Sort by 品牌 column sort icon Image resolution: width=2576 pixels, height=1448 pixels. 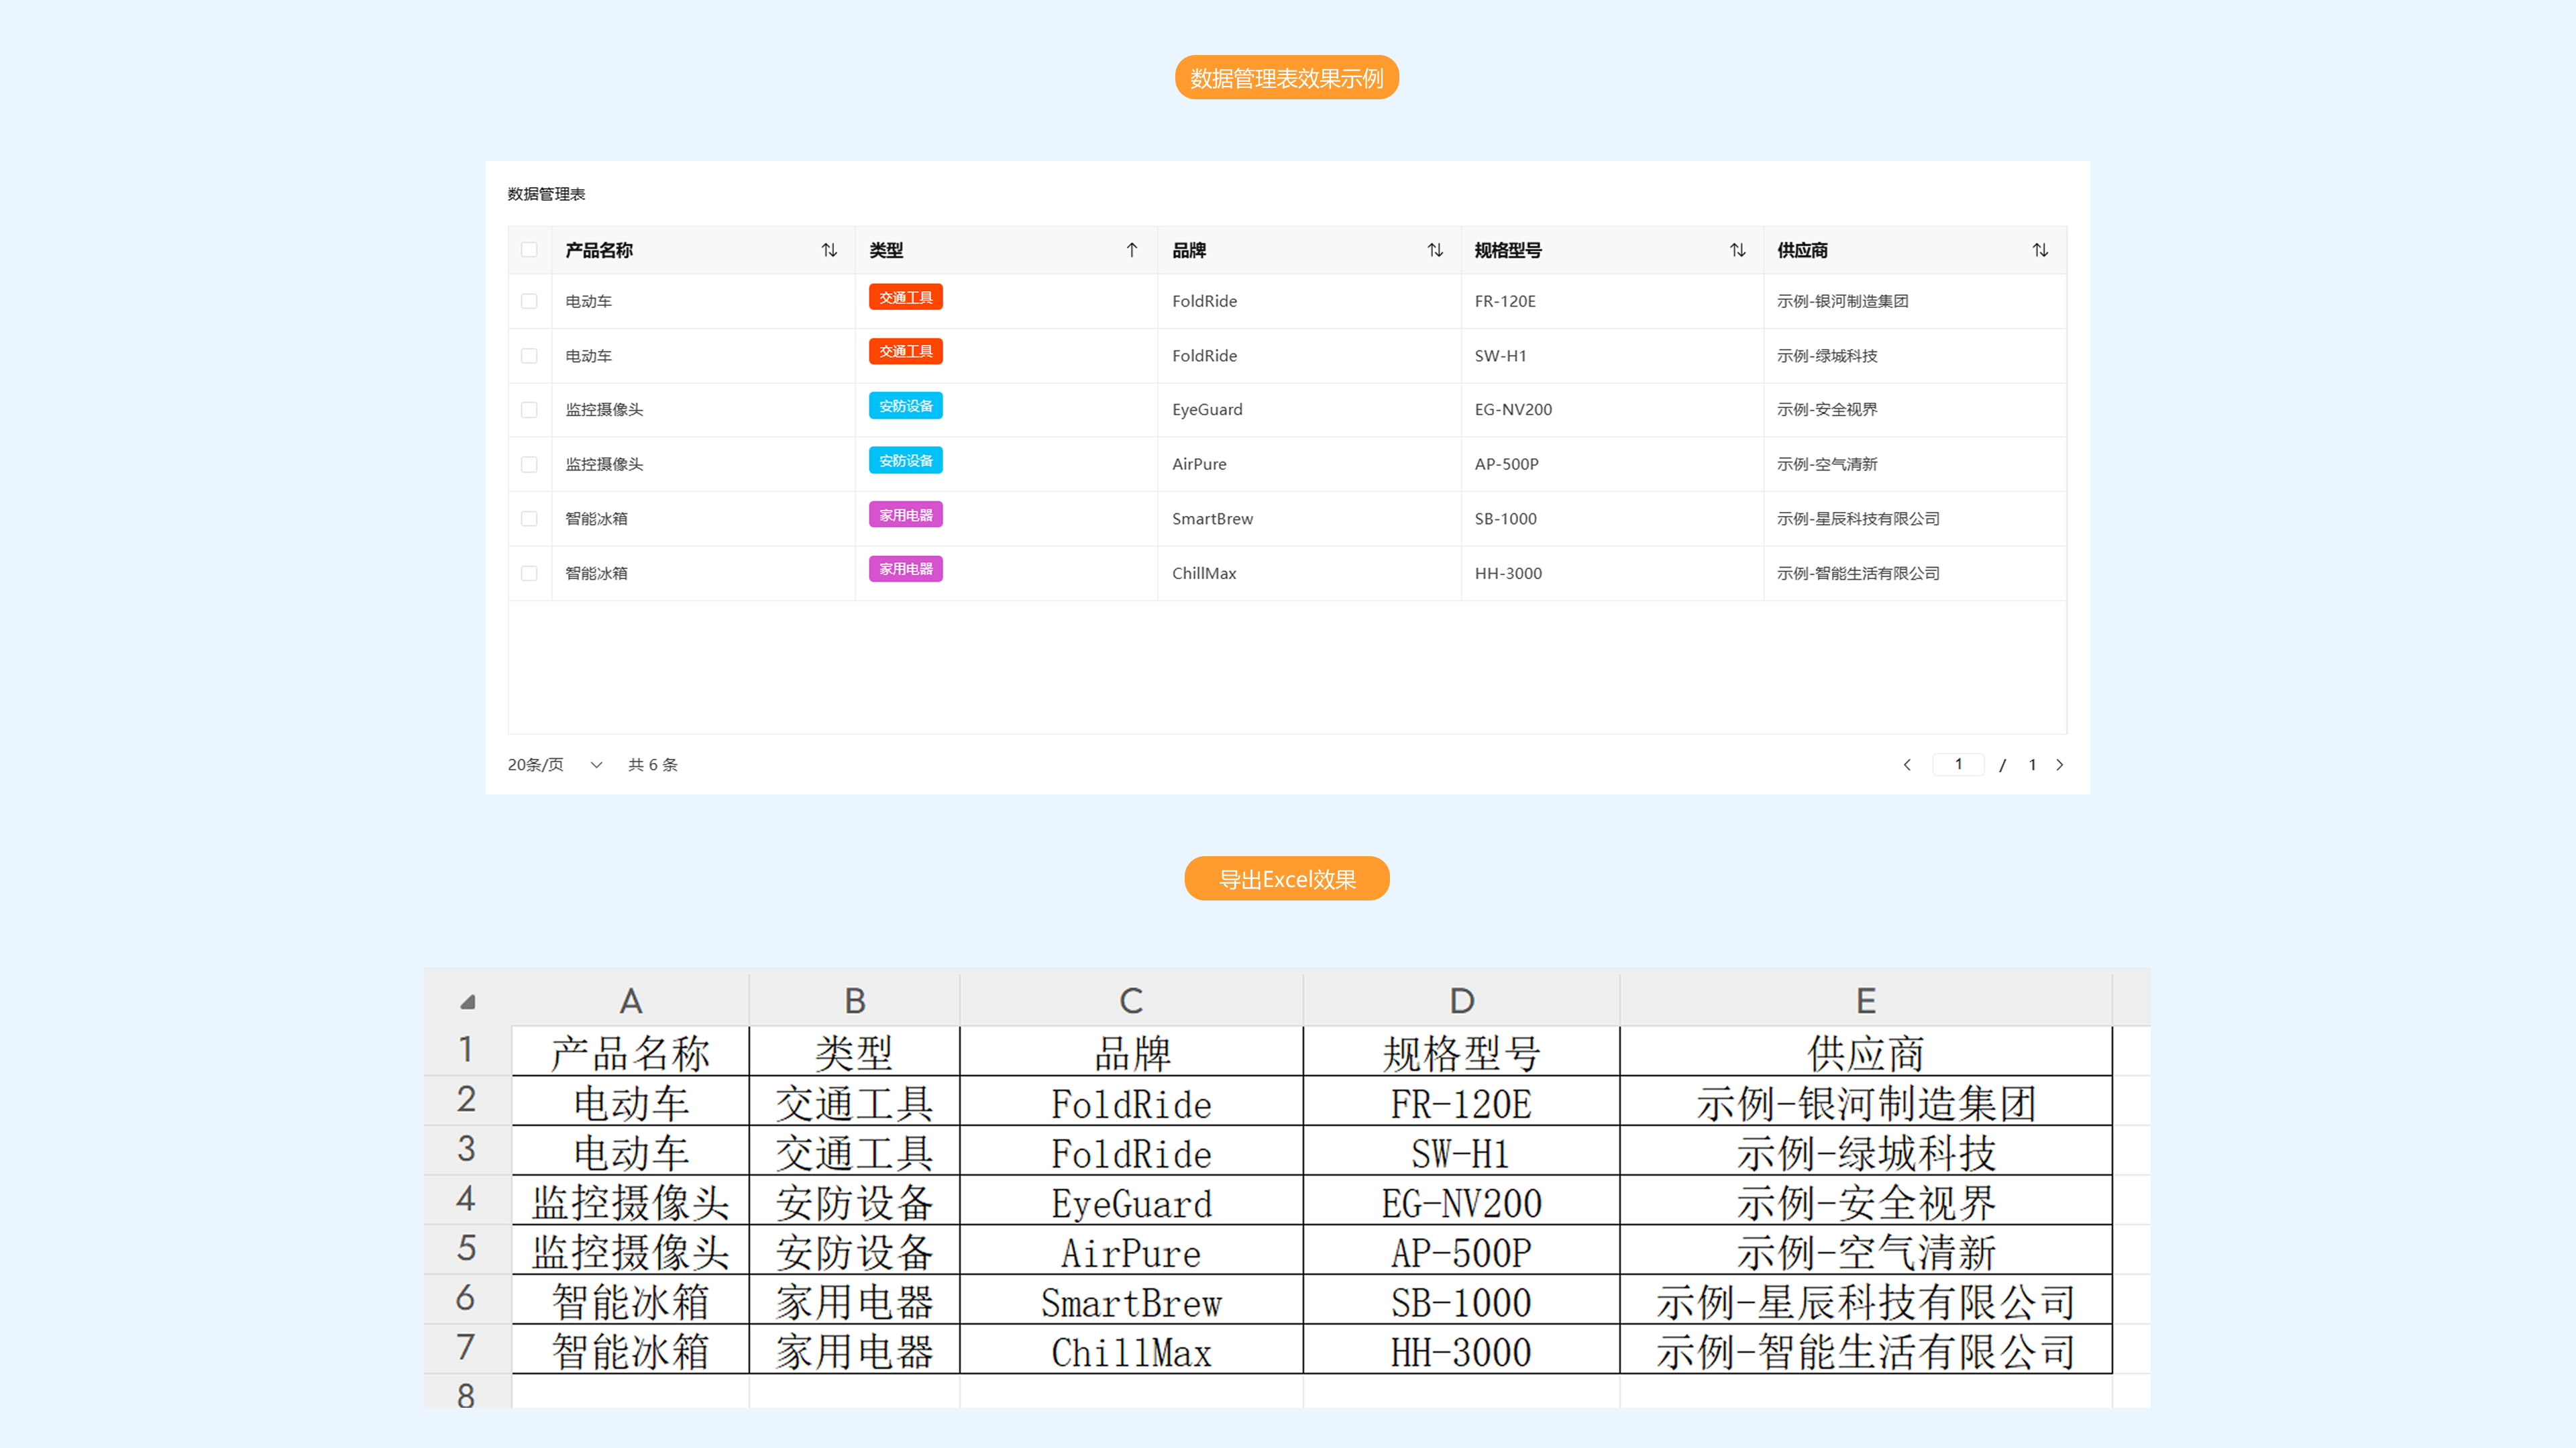click(1435, 250)
